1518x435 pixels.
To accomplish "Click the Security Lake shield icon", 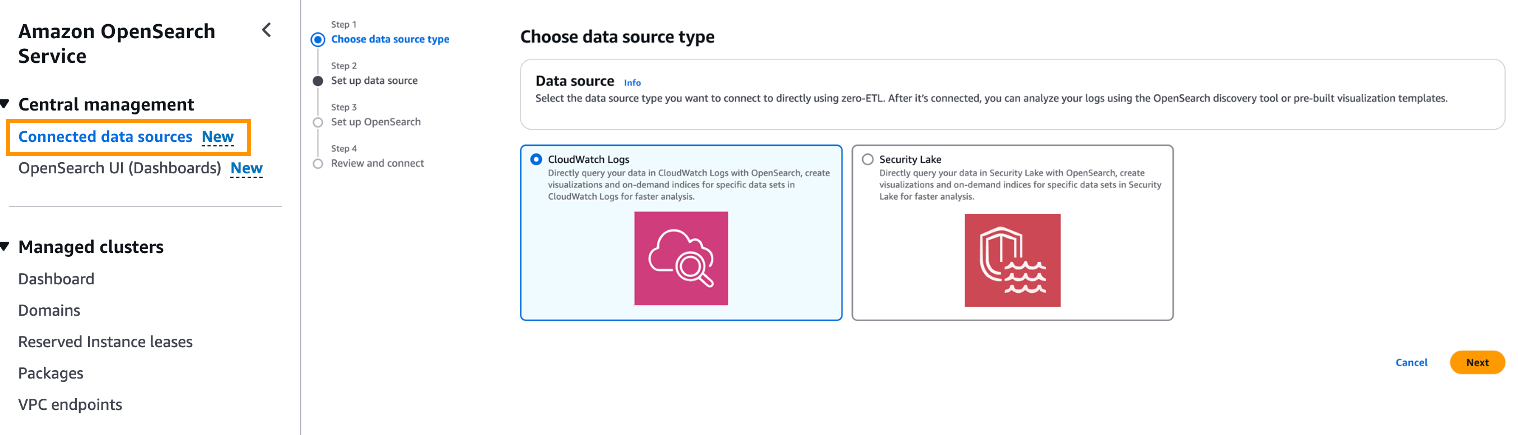I will (x=1012, y=260).
